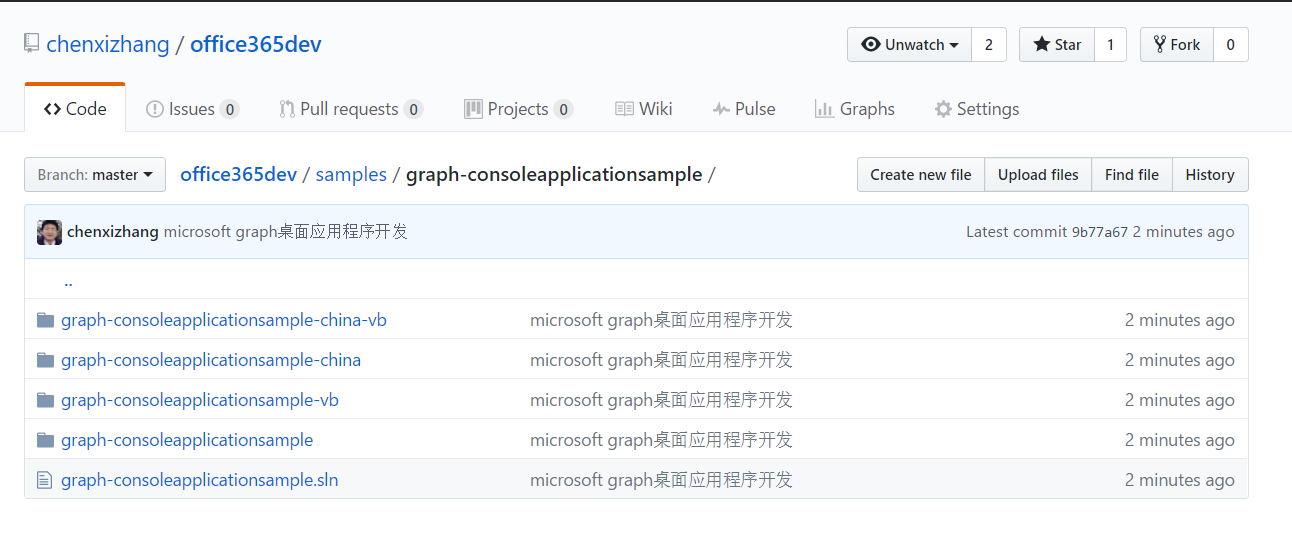Image resolution: width=1292 pixels, height=547 pixels.
Task: Click folder icon beside graph-consoleapplicationsample-vb
Action: pyautogui.click(x=45, y=400)
